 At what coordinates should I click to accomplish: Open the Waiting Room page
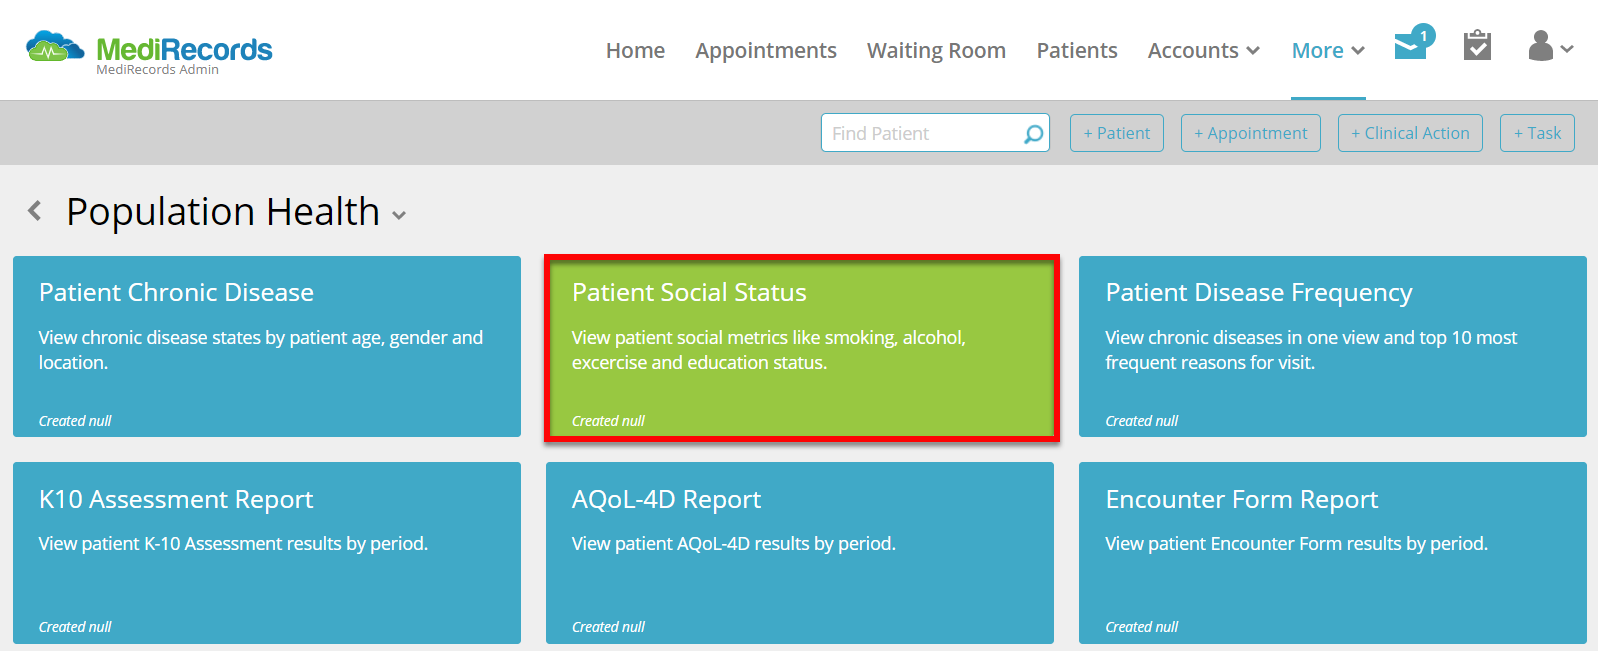[x=936, y=51]
